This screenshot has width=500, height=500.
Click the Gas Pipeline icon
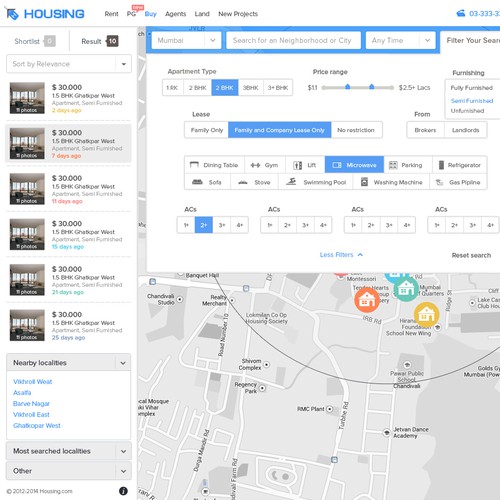point(440,182)
